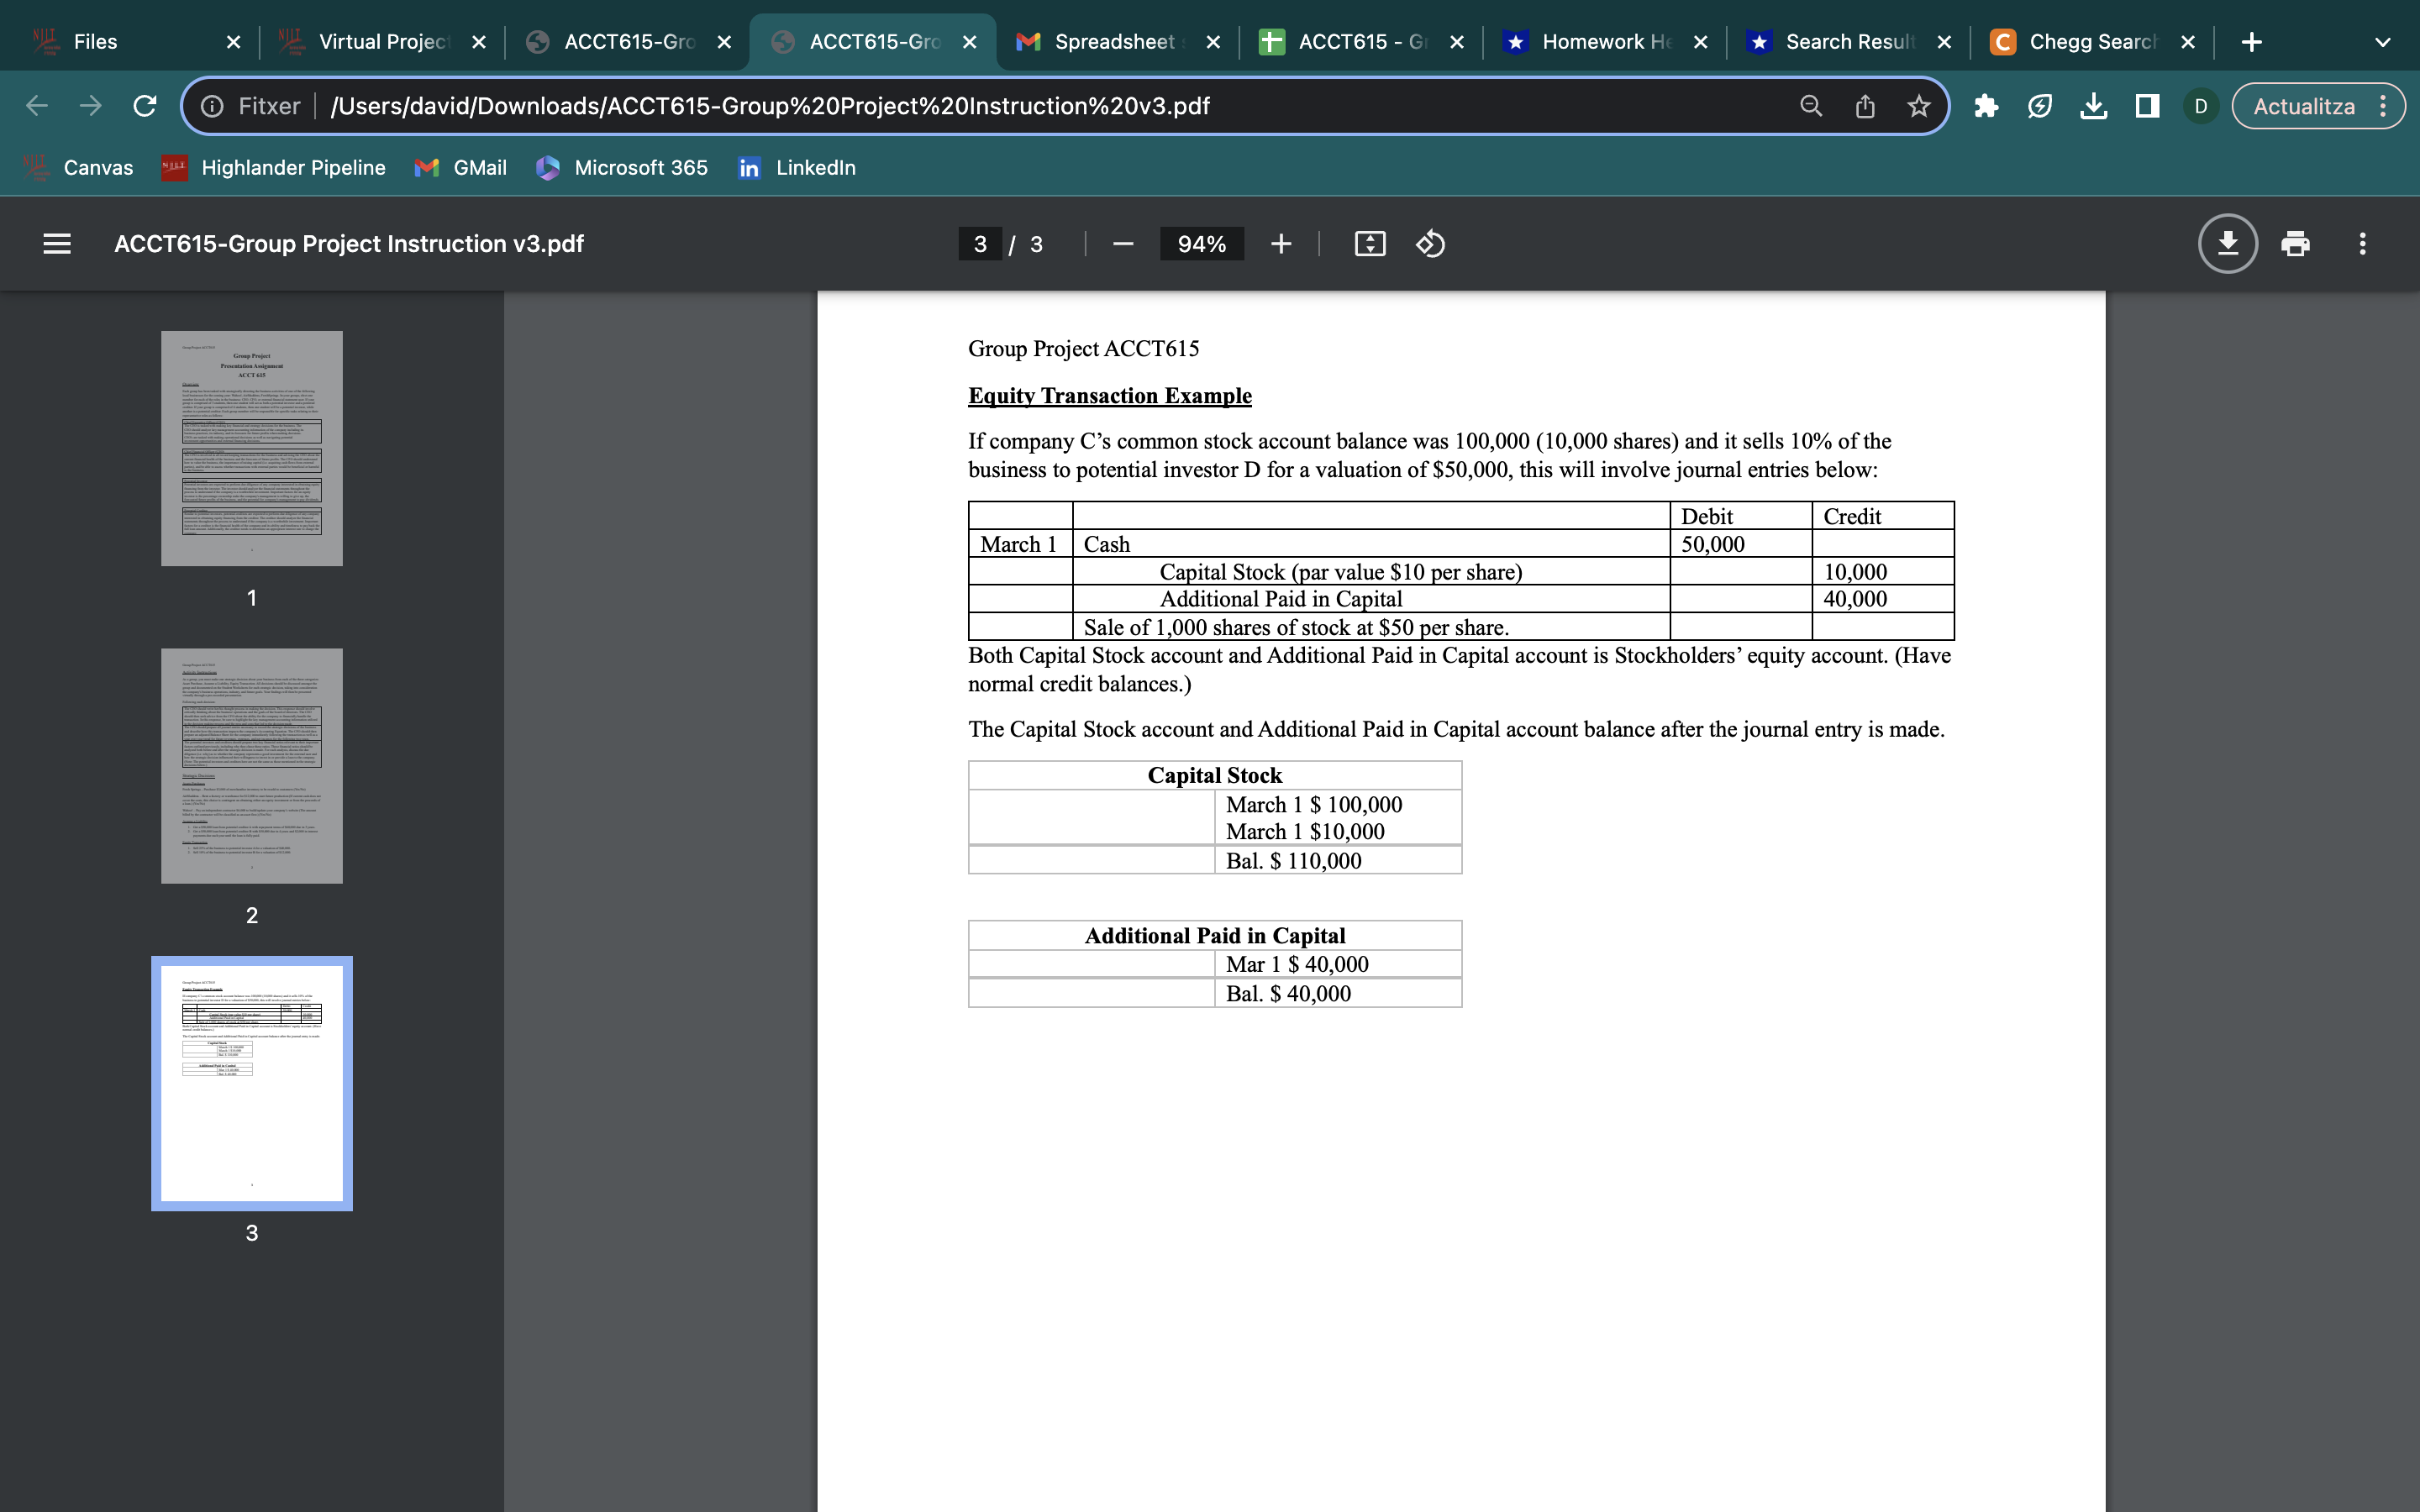Open Chrome menu next to Actualitza
This screenshot has height=1512, width=2420.
pos(2384,106)
